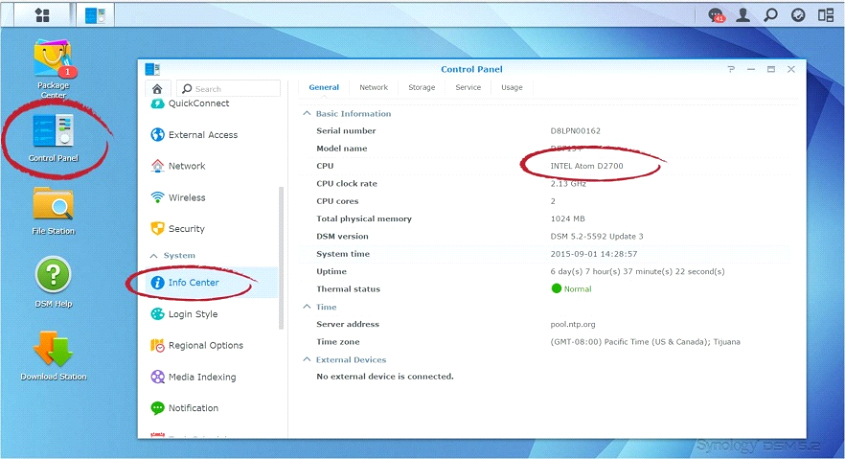Maximize the Control Panel window

coord(771,69)
